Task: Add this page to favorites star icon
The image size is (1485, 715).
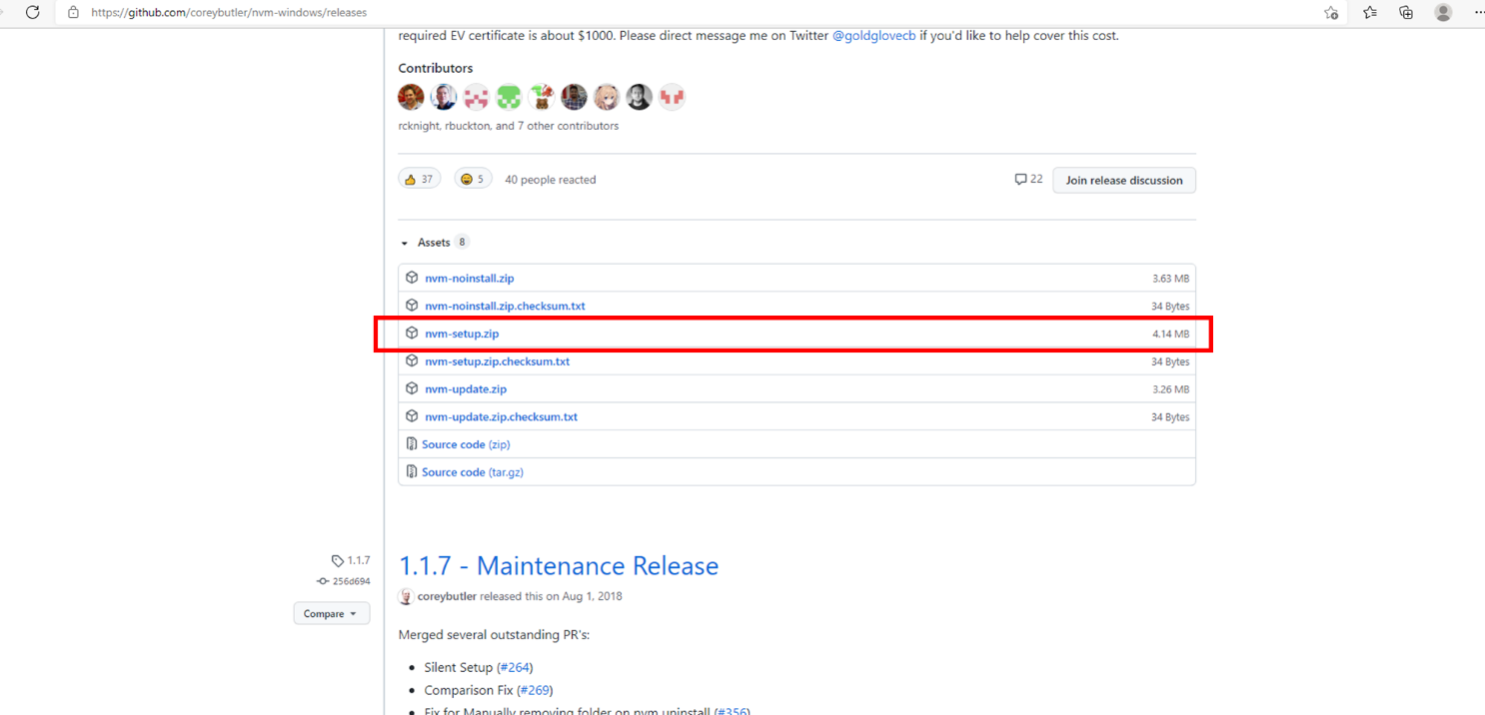Action: (x=1331, y=12)
